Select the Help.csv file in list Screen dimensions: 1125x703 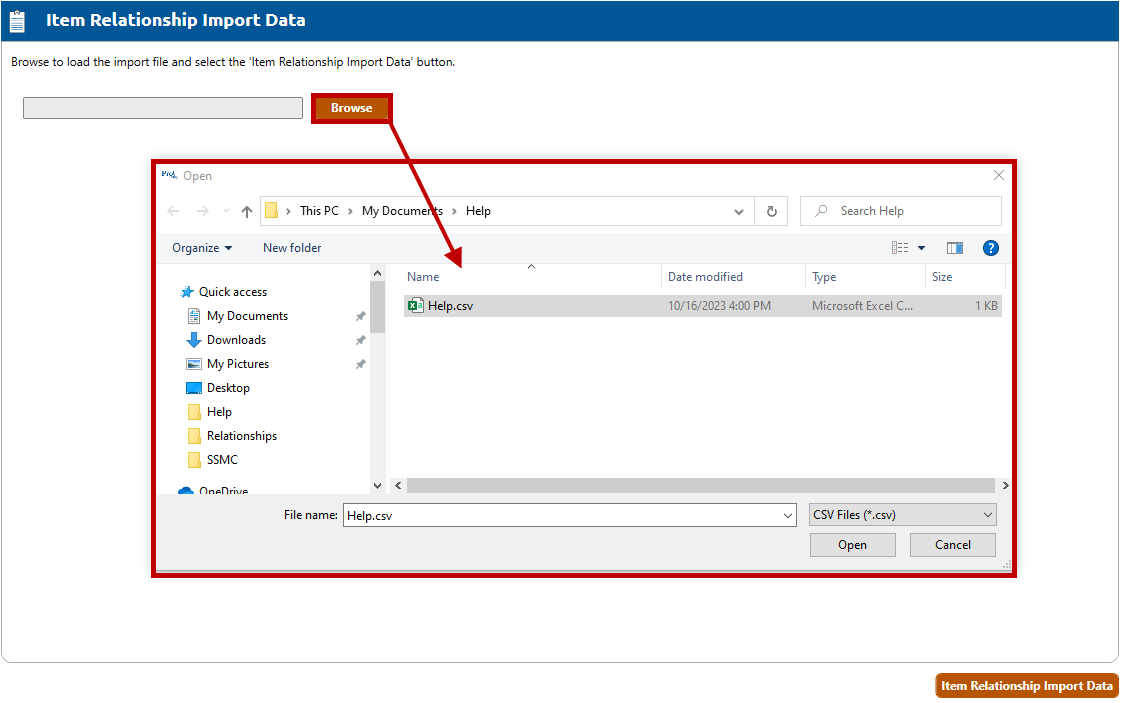coord(450,306)
